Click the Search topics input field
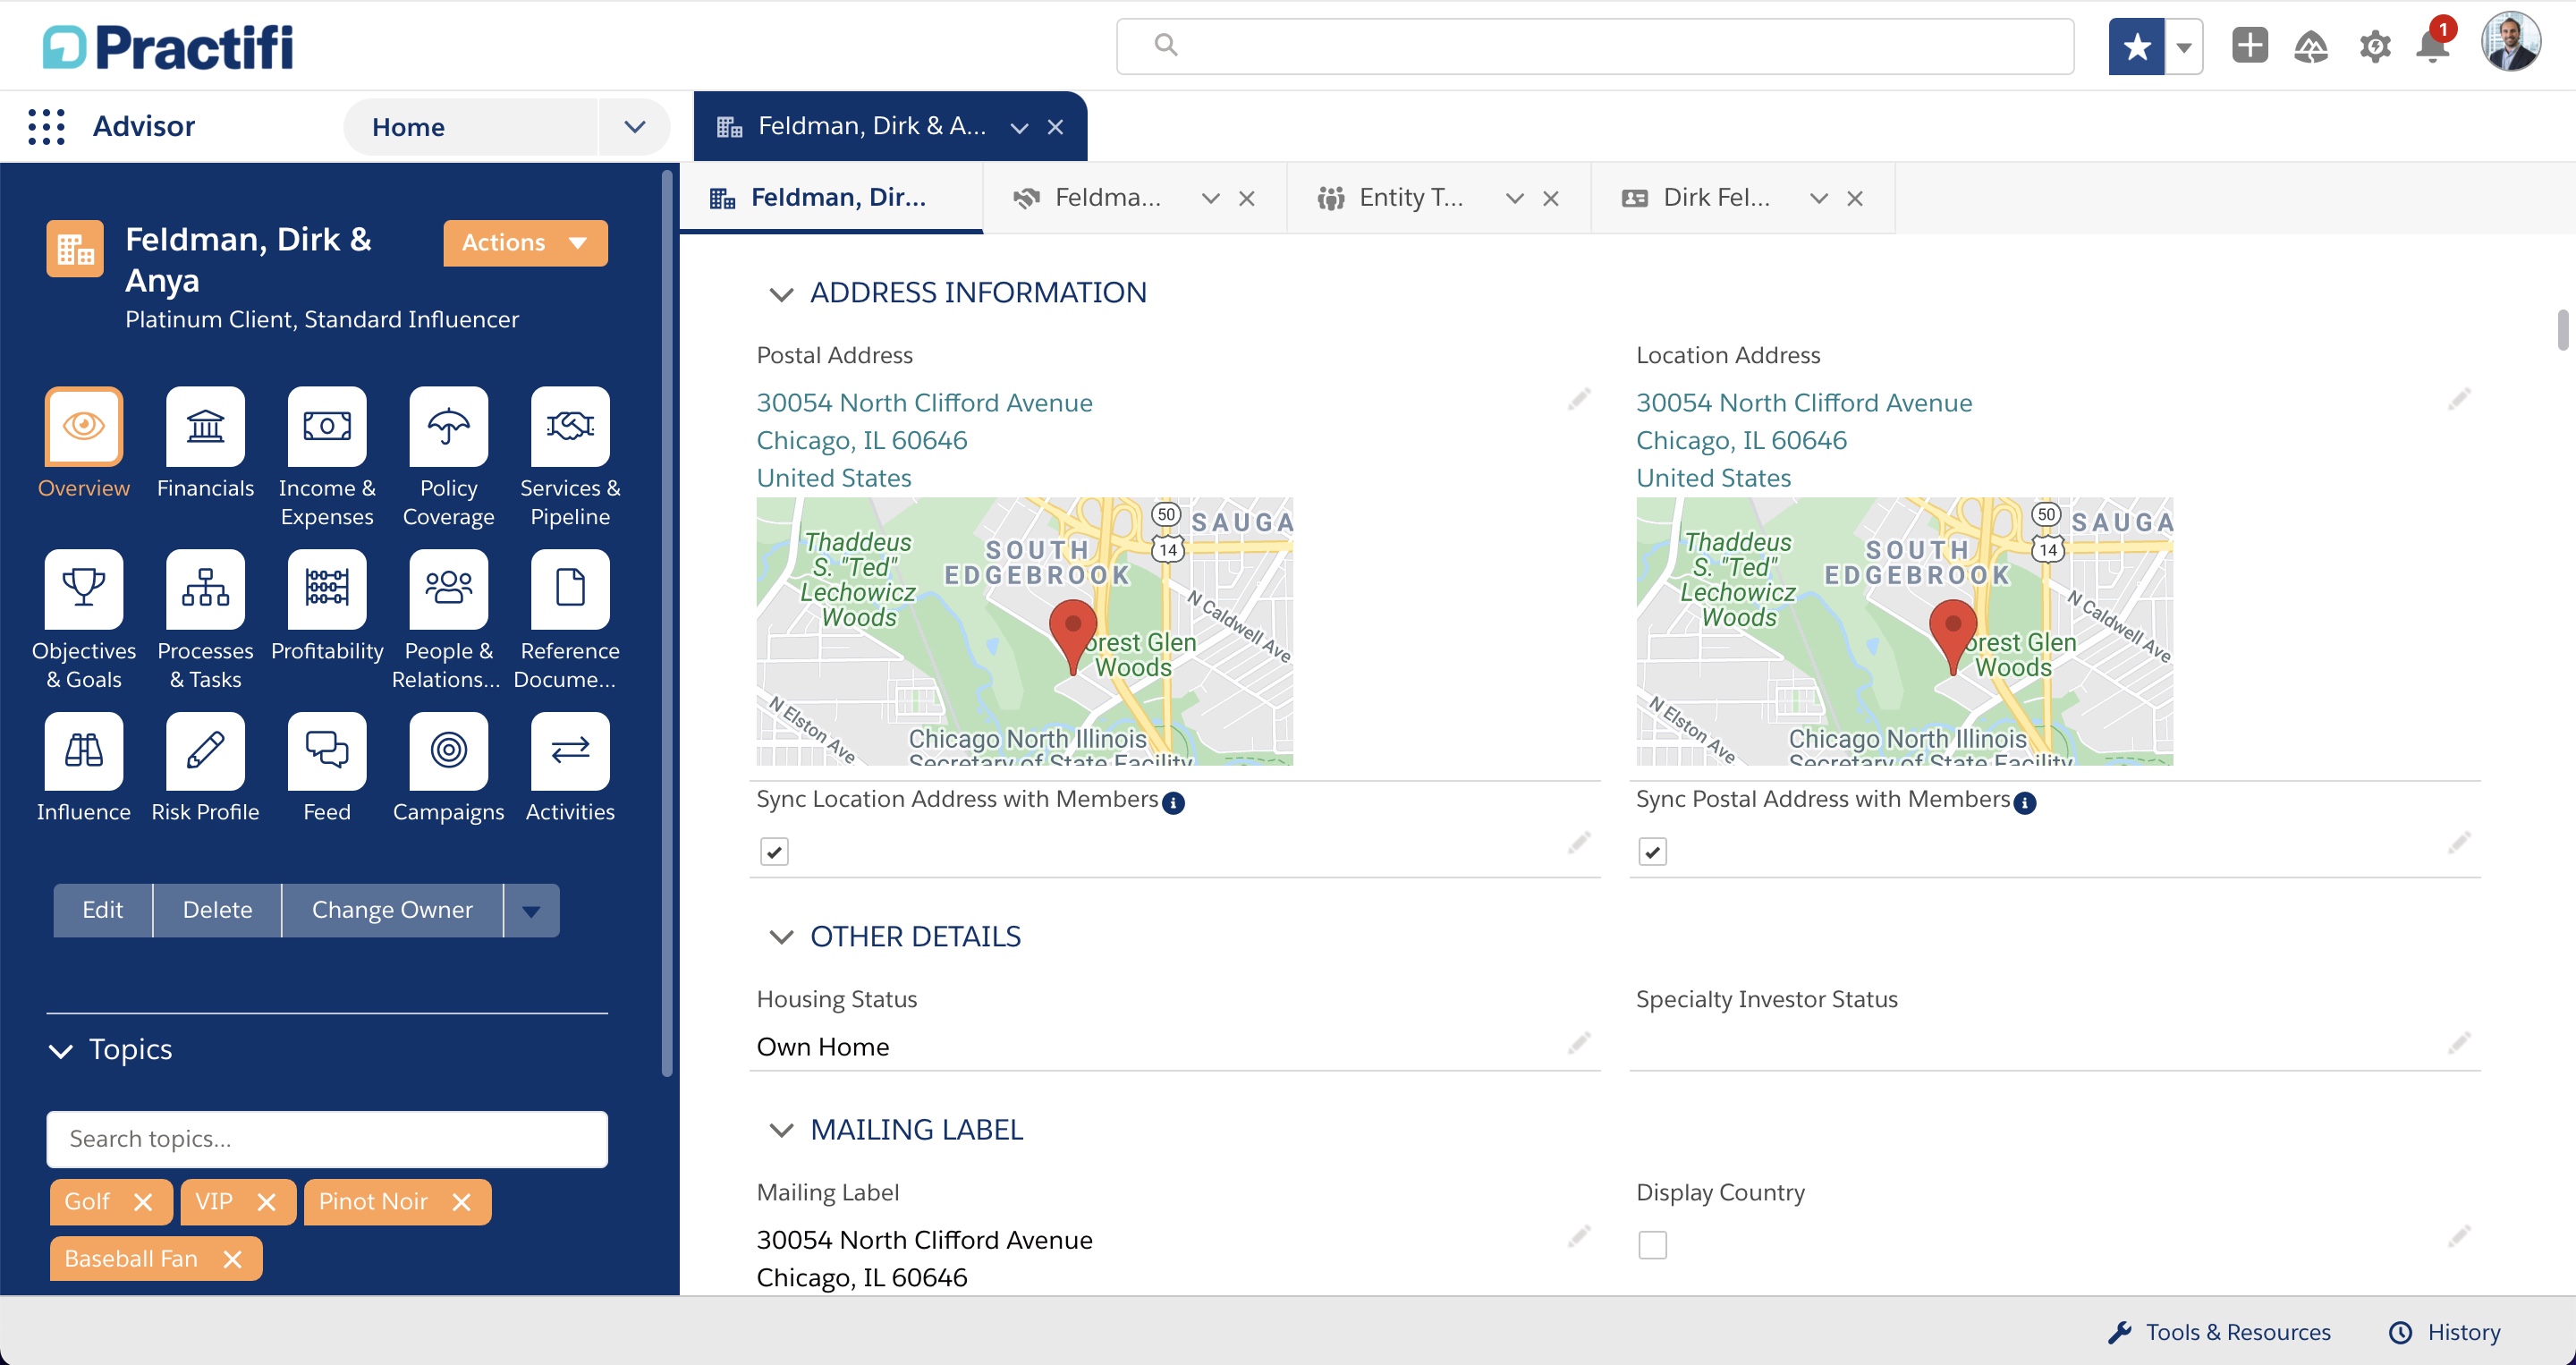Image resolution: width=2576 pixels, height=1365 pixels. [327, 1140]
